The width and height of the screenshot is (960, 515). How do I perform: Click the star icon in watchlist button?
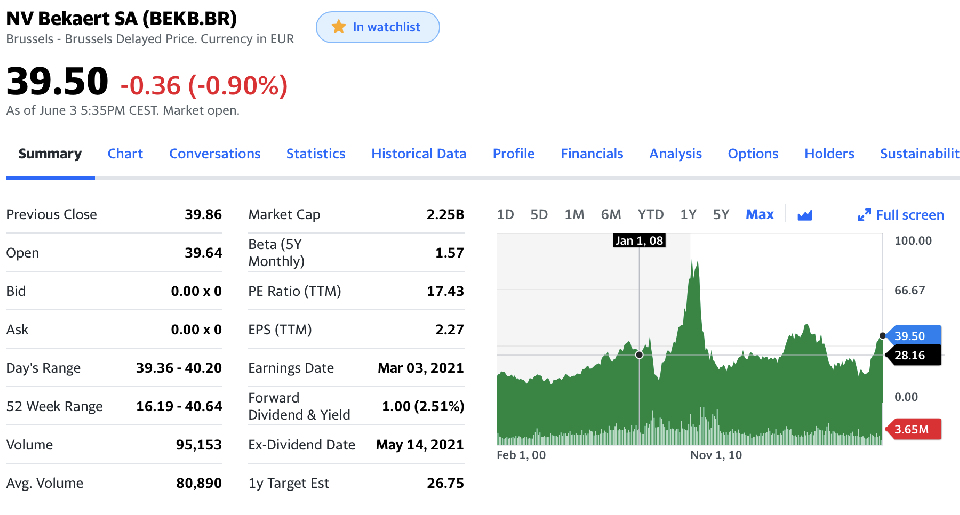tap(338, 27)
